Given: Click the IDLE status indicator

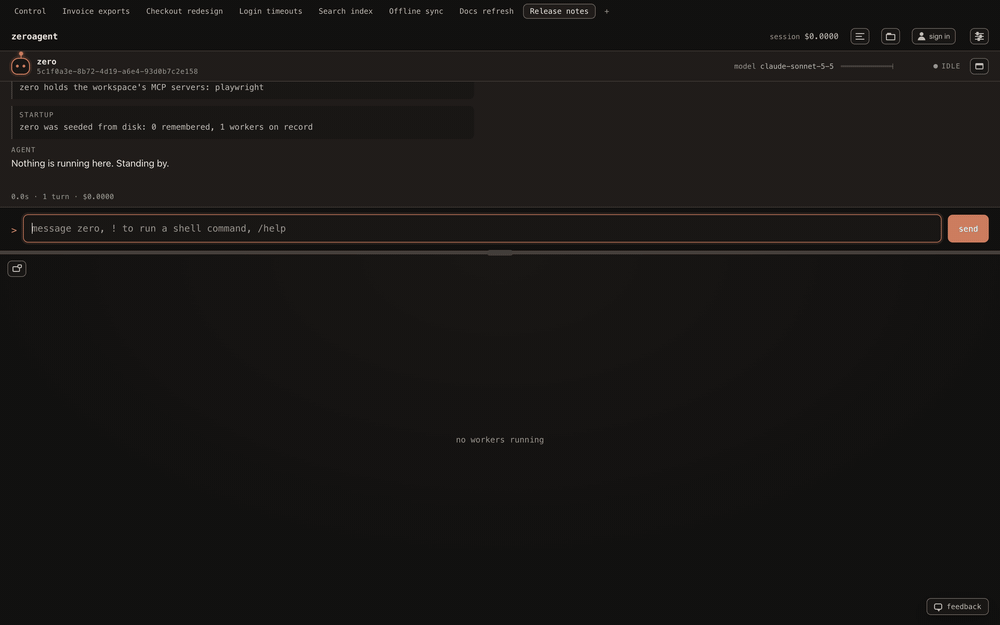Looking at the screenshot, I should point(946,66).
